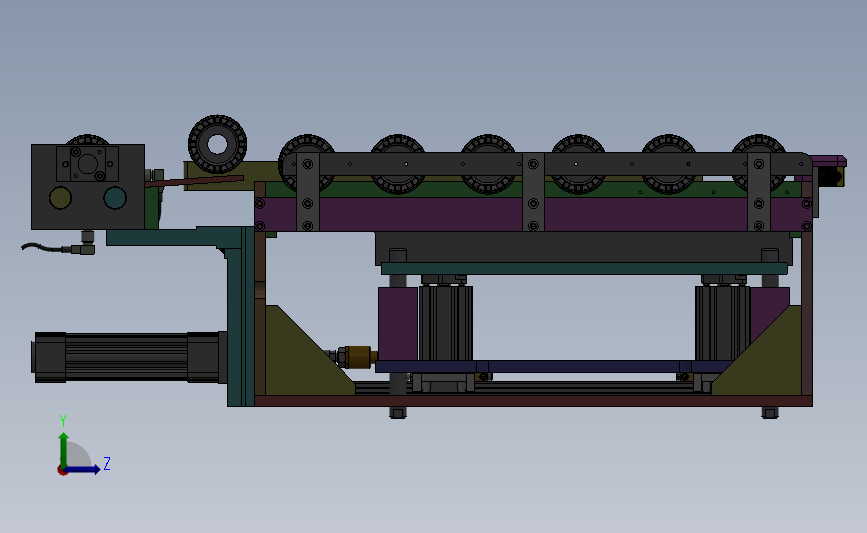Select the bottom-left leveling foot bolt
Image resolution: width=867 pixels, height=533 pixels.
click(x=398, y=412)
